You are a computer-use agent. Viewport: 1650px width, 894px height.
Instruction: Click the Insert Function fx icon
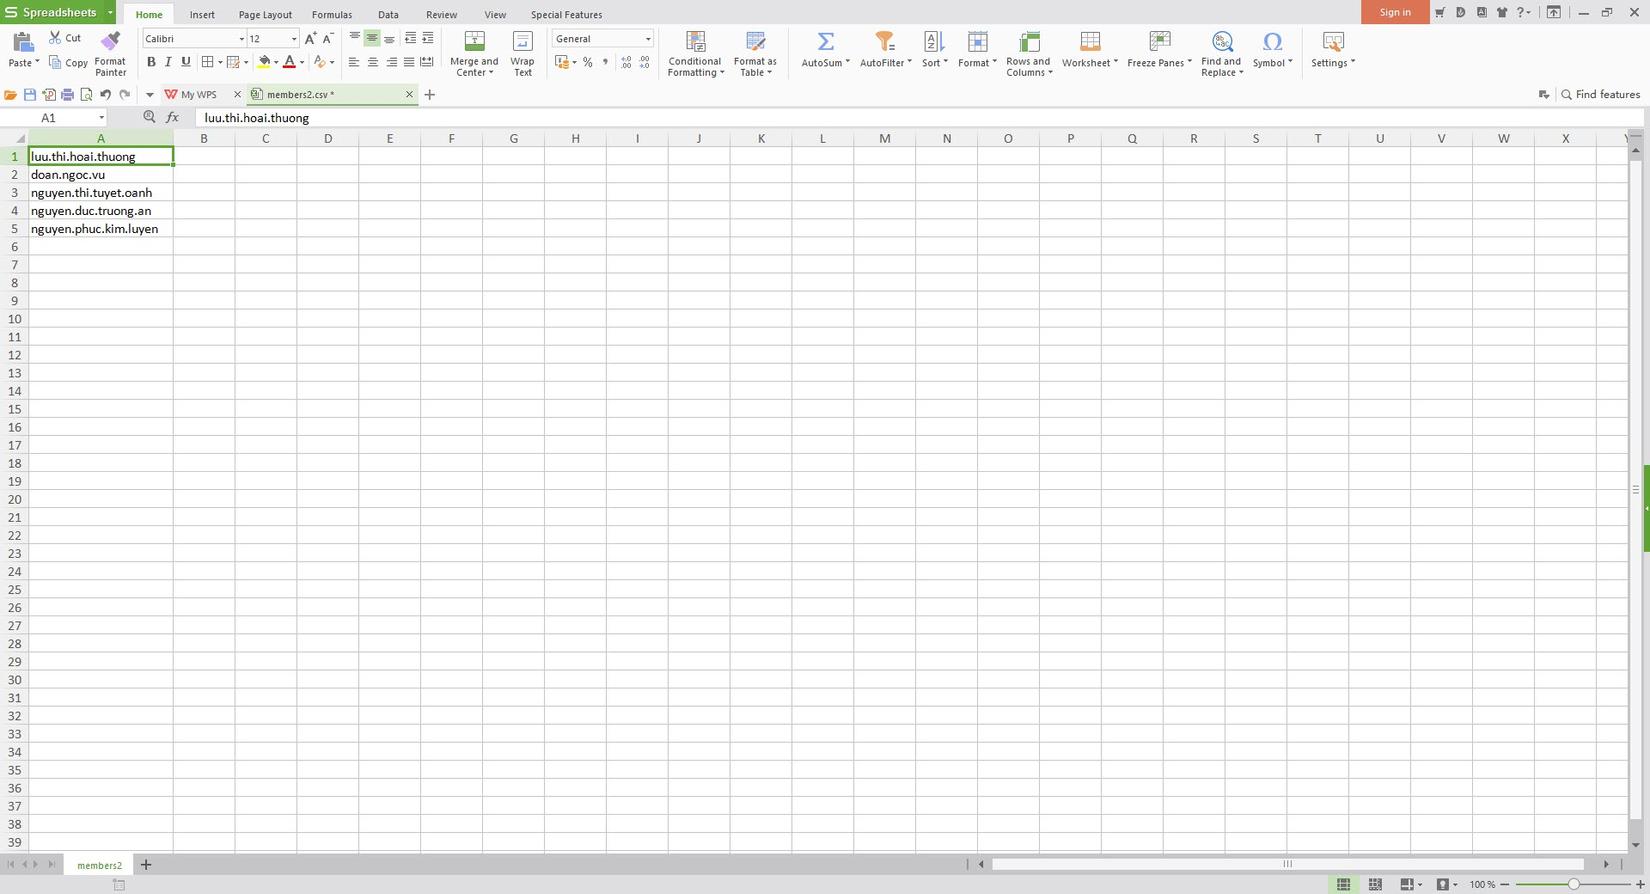(x=172, y=117)
